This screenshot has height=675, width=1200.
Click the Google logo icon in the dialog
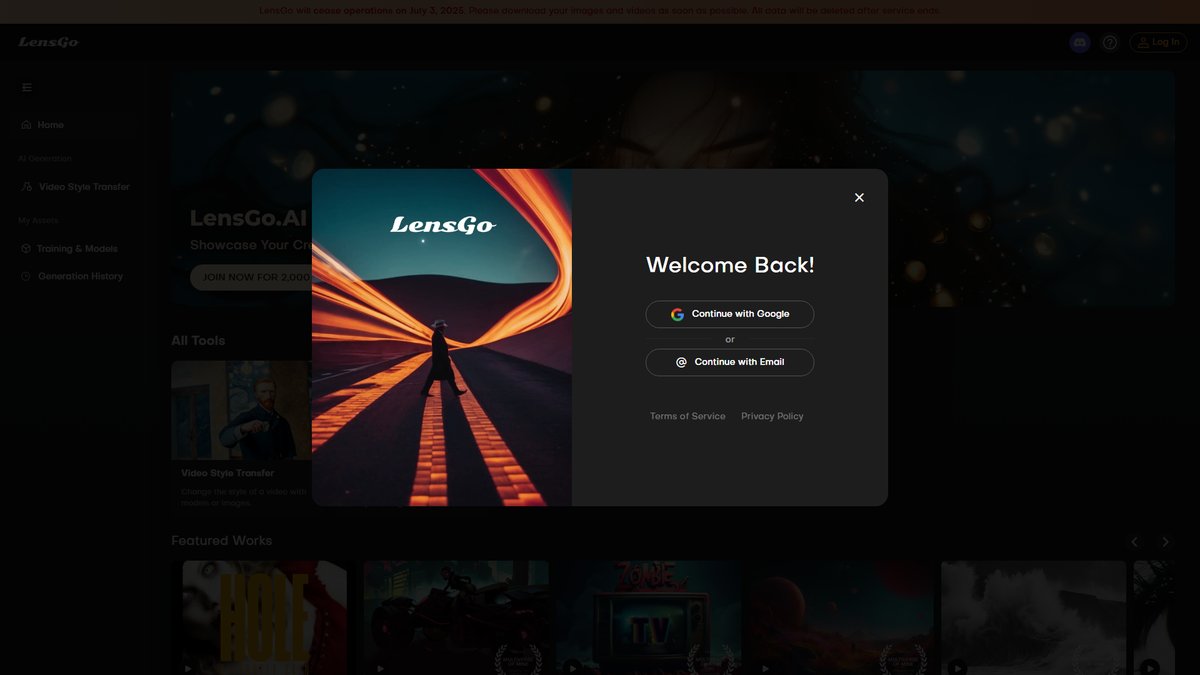pos(677,314)
